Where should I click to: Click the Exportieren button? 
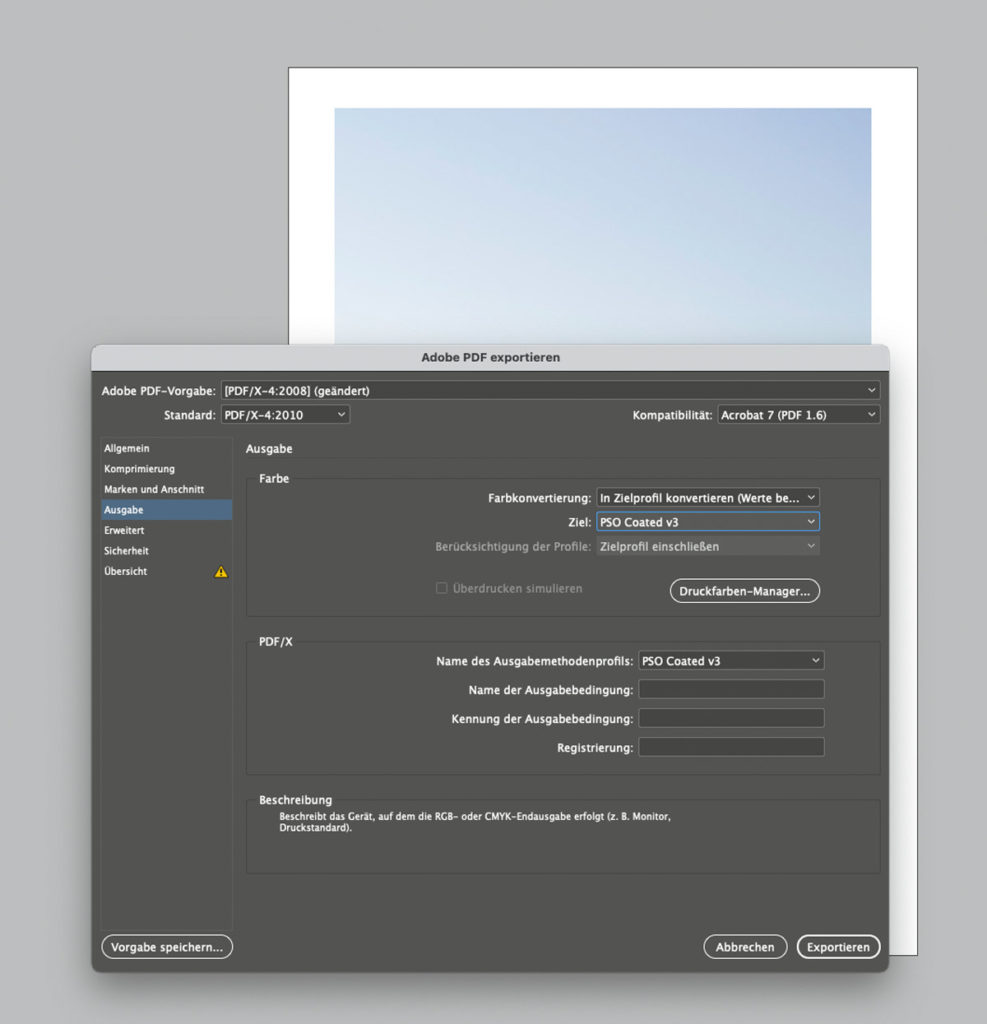(x=838, y=947)
